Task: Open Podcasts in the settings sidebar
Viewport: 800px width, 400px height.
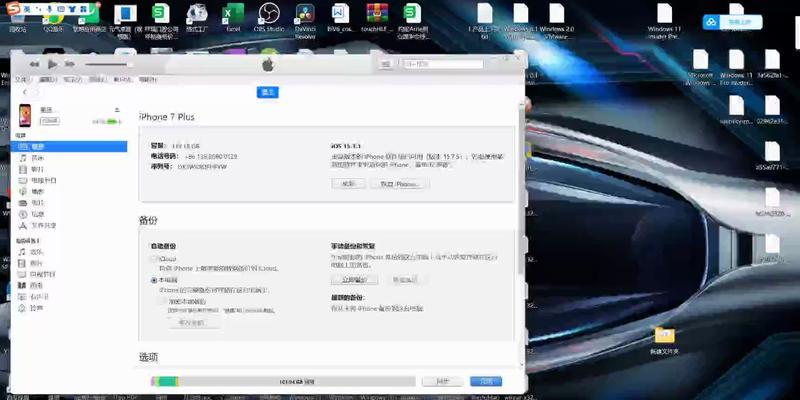Action: (37, 192)
